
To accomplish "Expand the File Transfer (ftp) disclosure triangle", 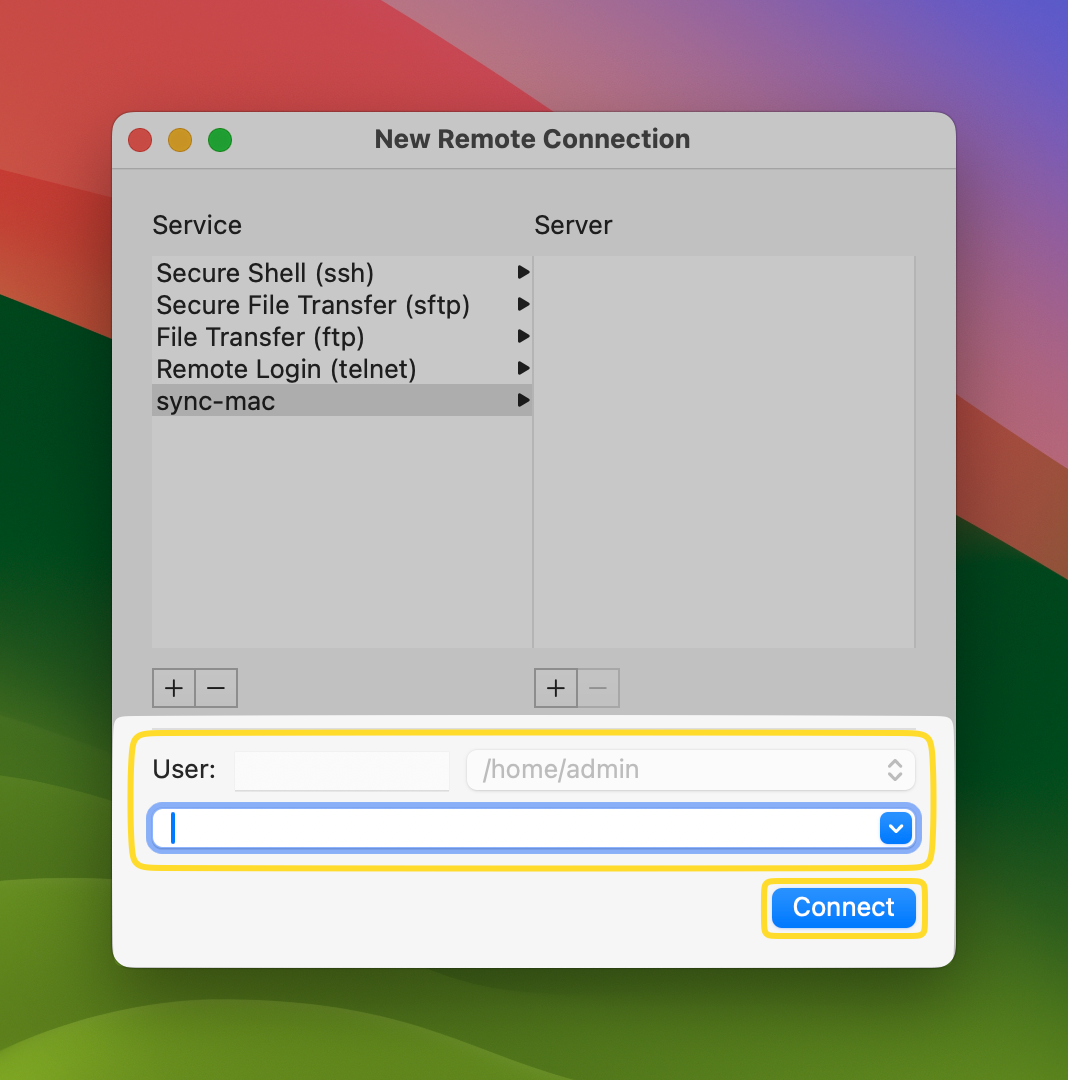I will pyautogui.click(x=523, y=336).
